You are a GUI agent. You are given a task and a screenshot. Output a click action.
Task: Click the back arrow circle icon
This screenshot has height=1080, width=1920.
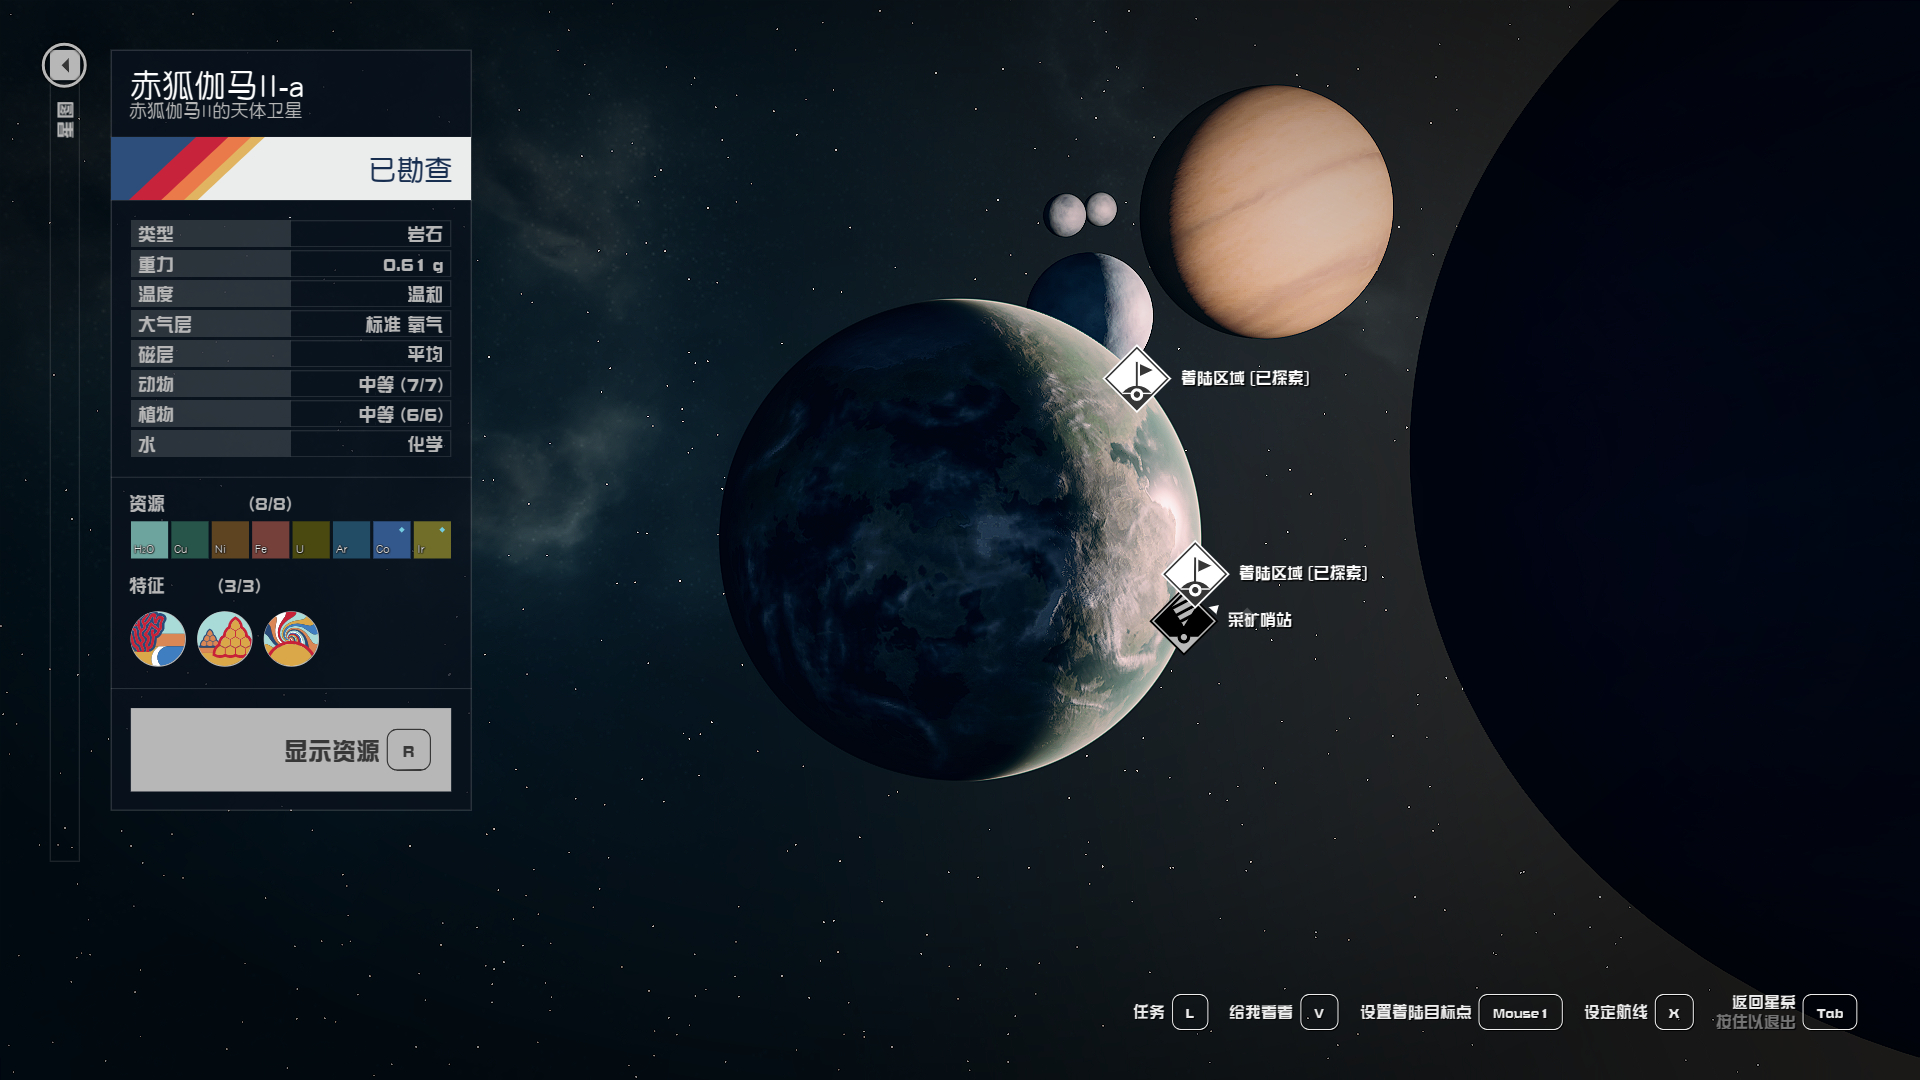tap(64, 66)
